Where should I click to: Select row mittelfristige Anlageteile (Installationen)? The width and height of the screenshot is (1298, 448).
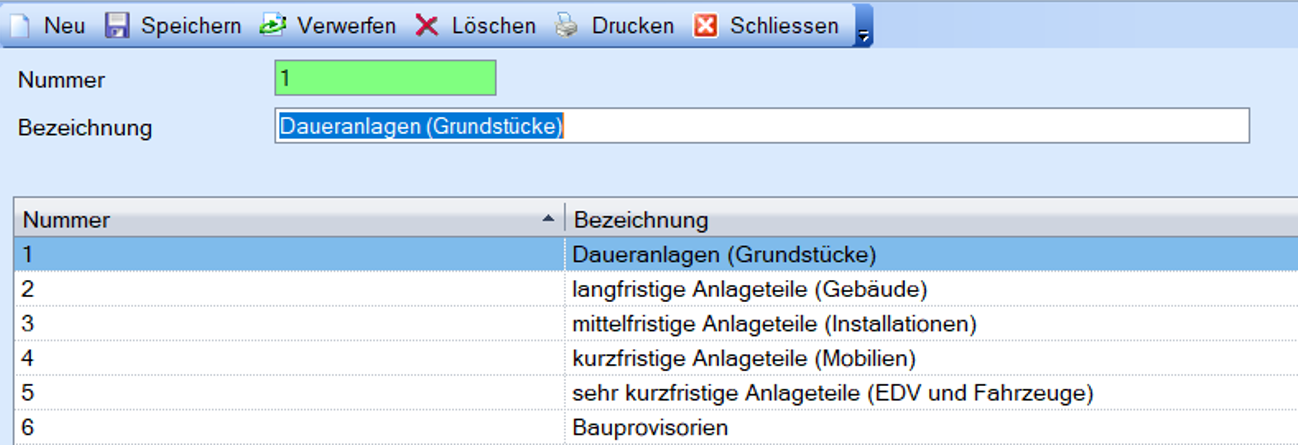pos(774,324)
